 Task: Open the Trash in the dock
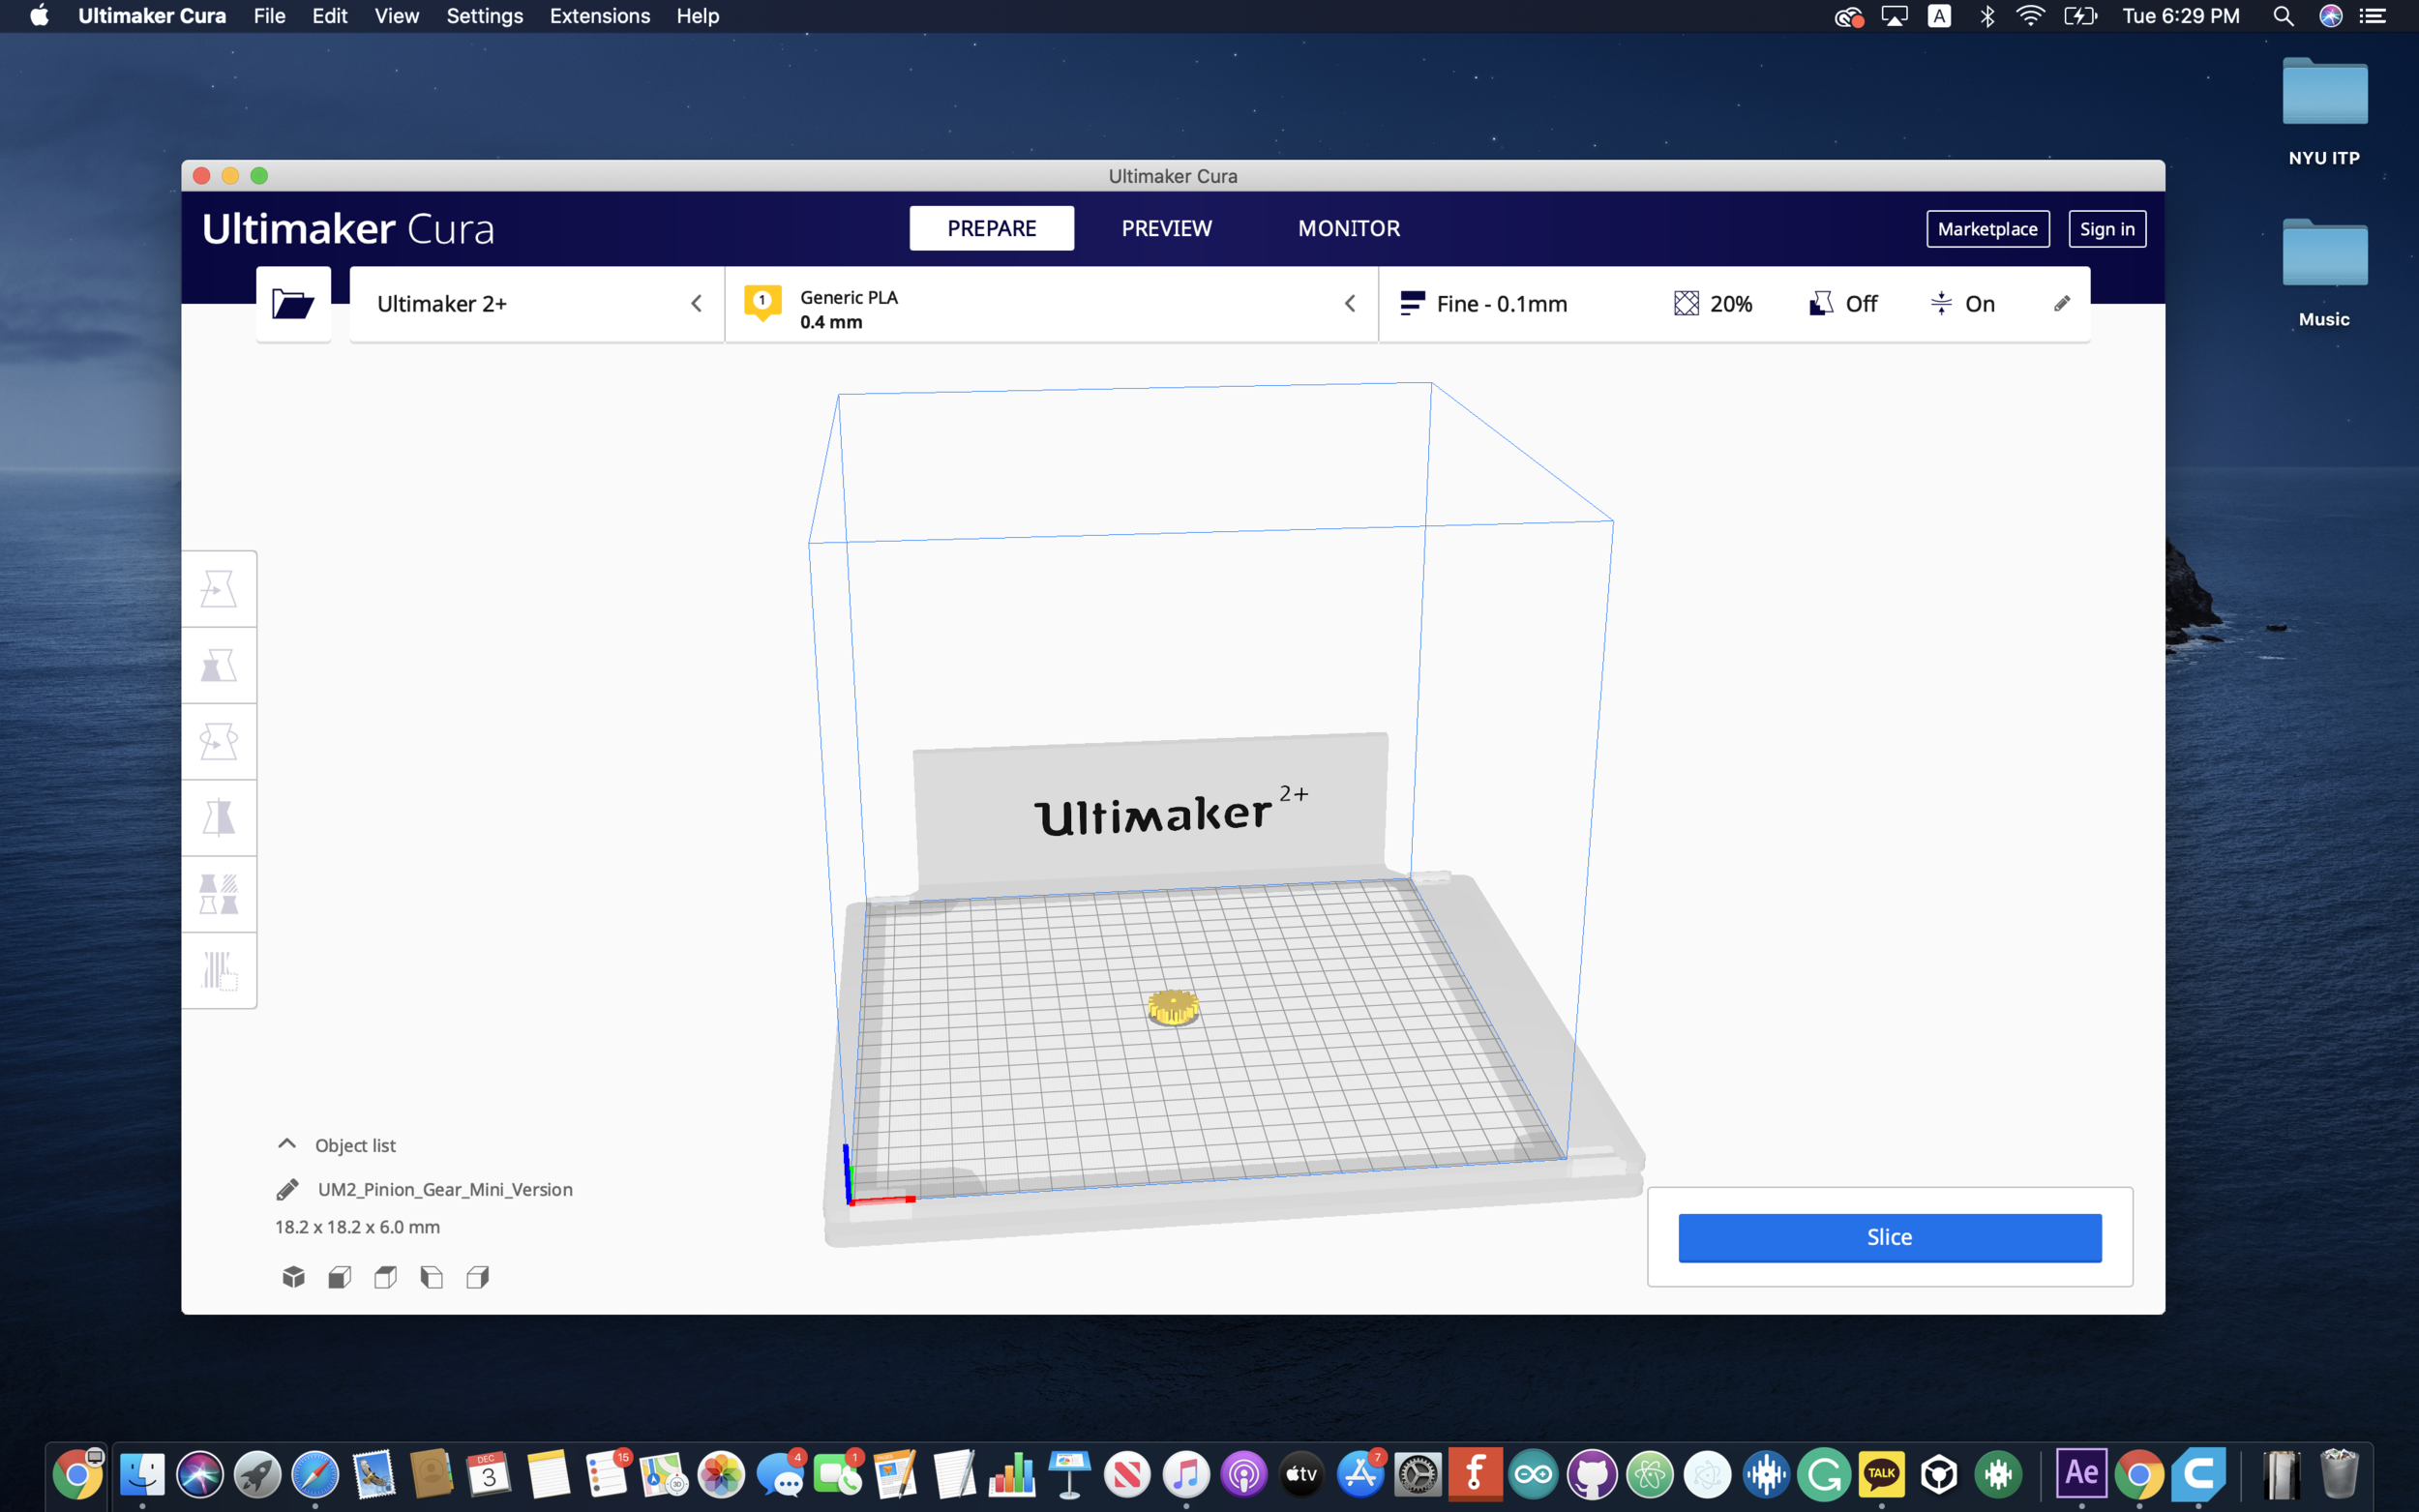click(2339, 1474)
